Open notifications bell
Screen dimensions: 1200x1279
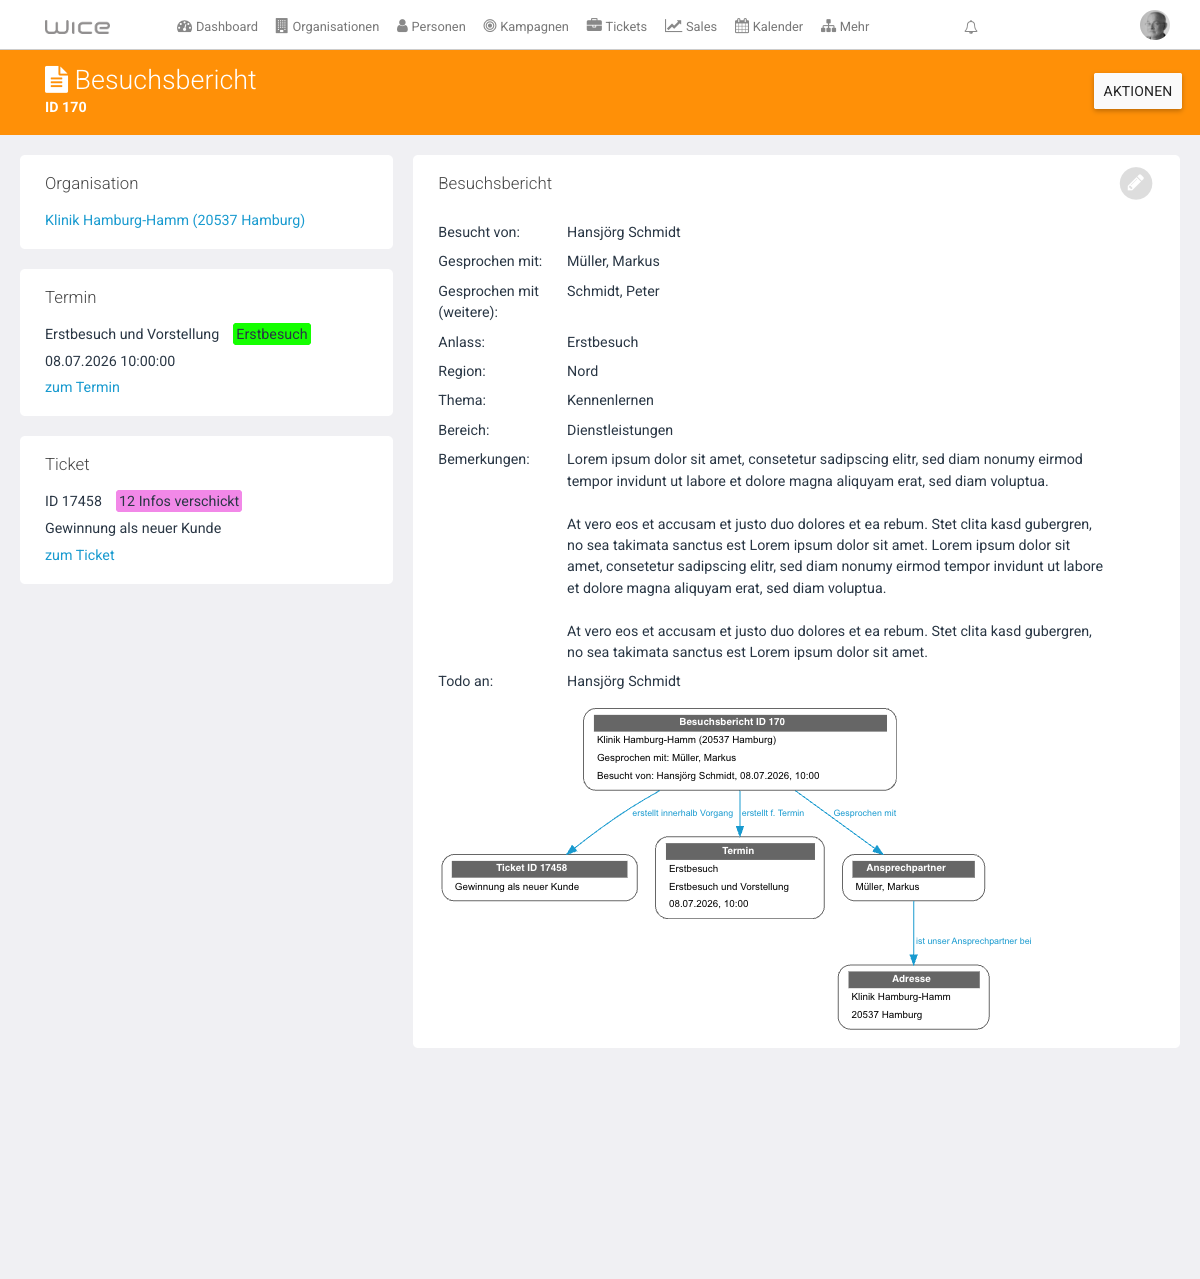[971, 27]
